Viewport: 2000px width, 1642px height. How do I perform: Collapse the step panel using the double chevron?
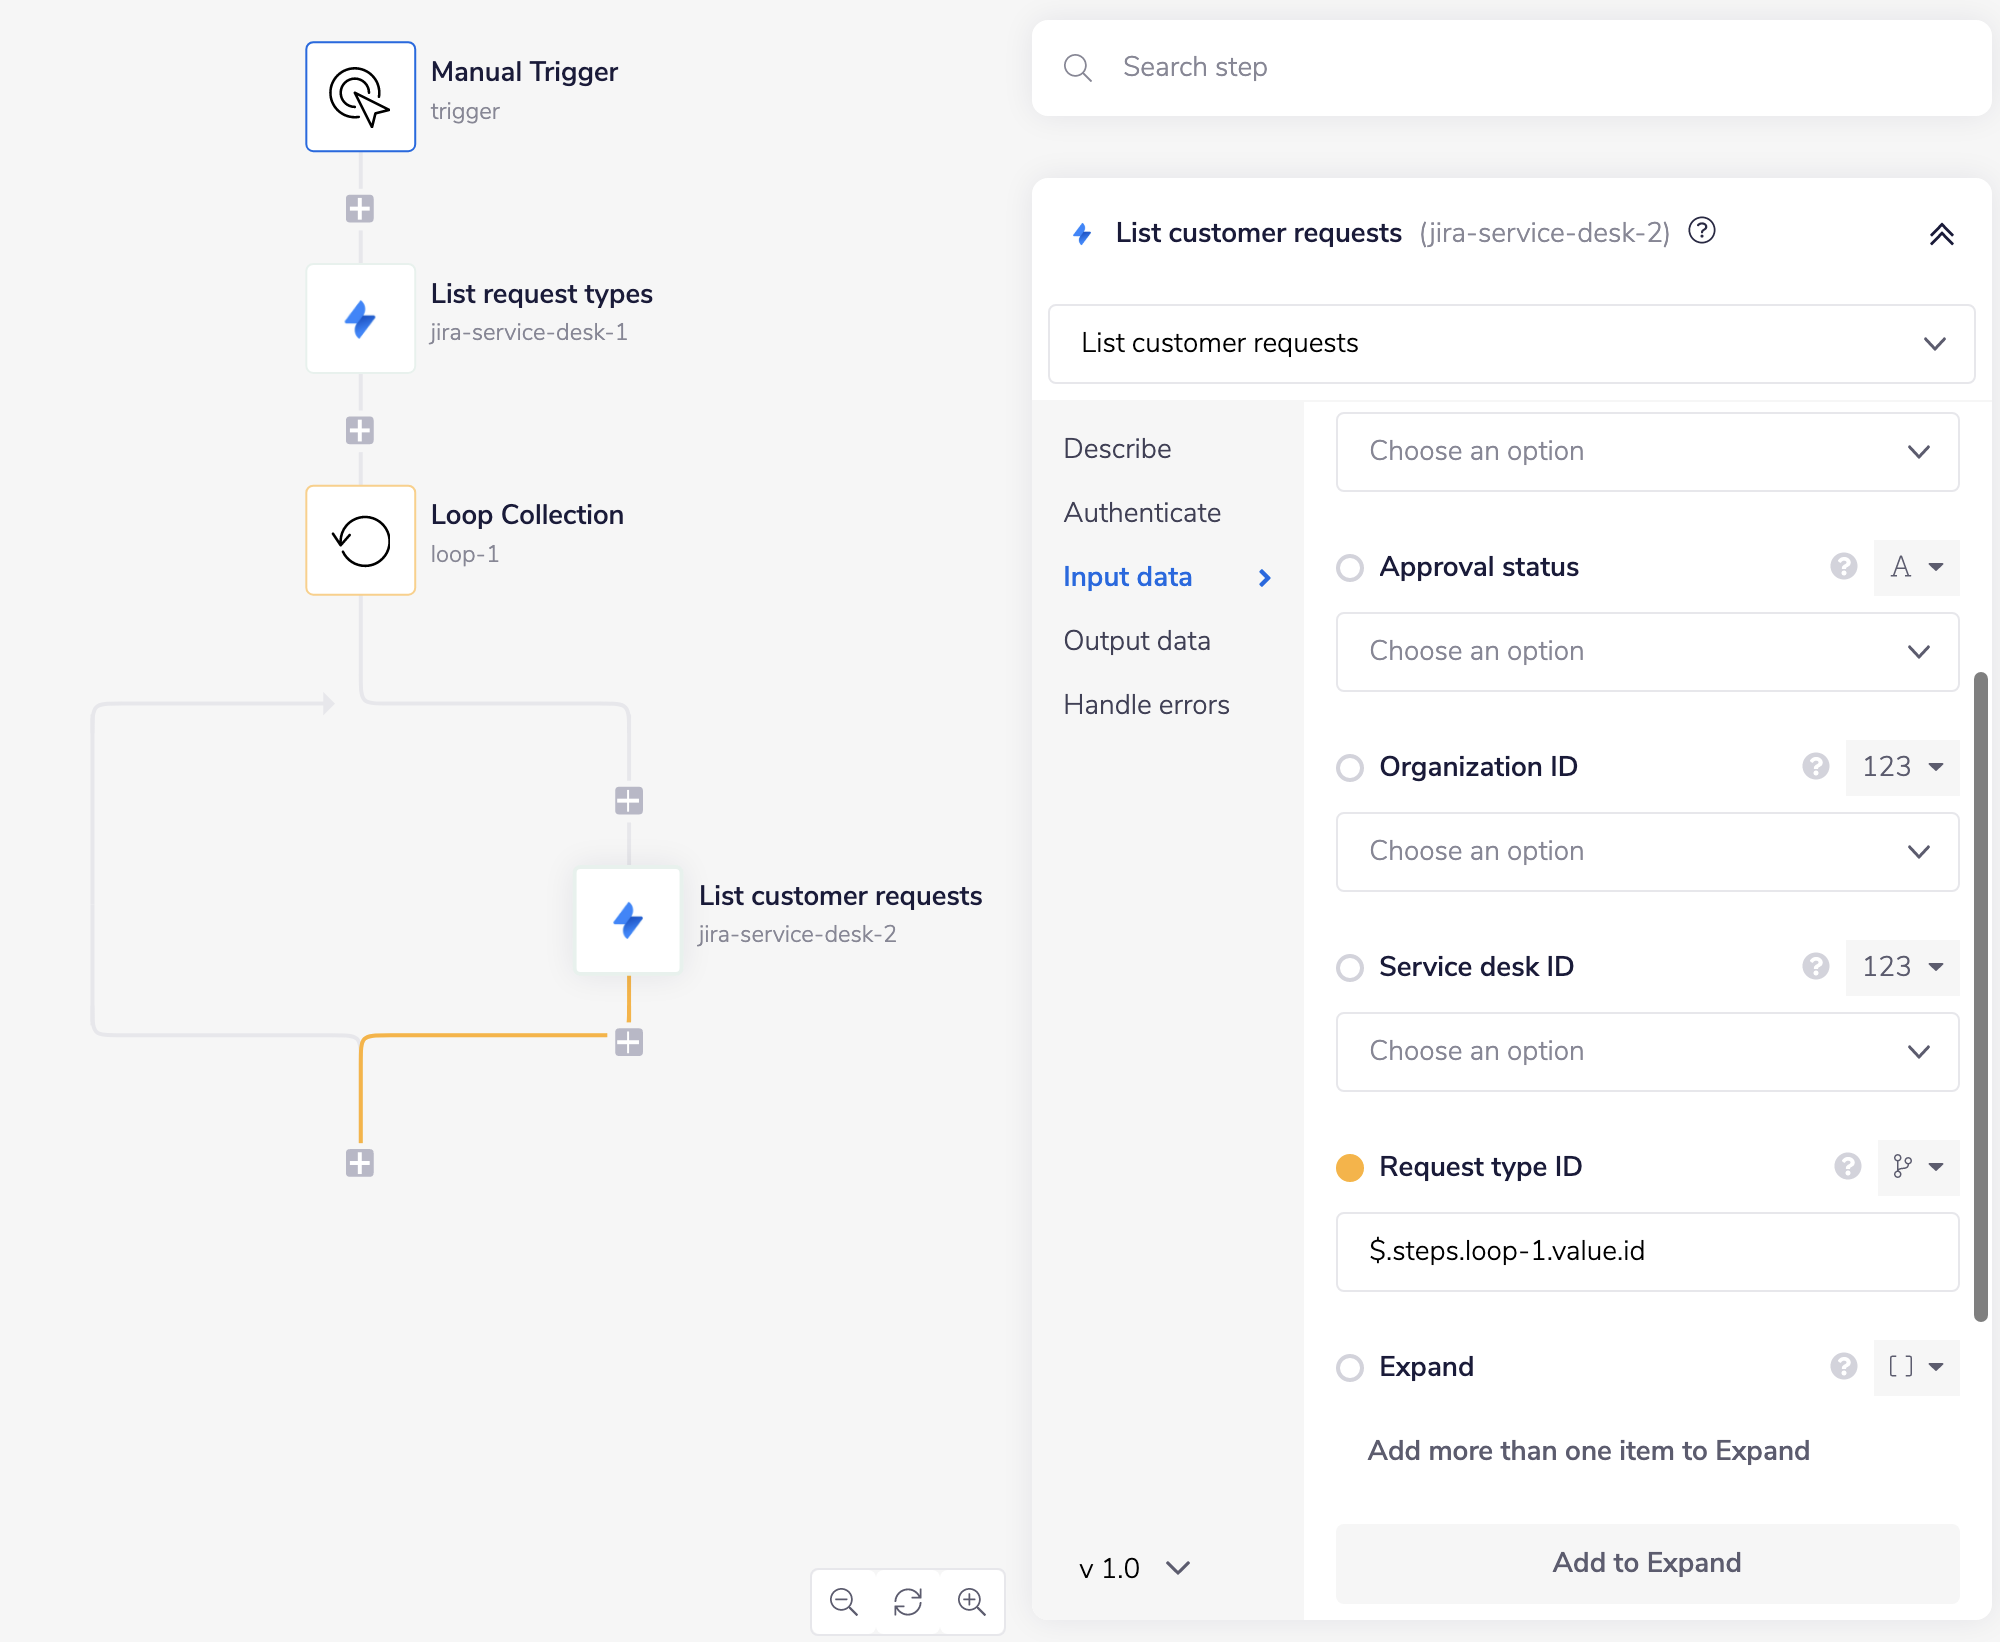tap(1943, 233)
